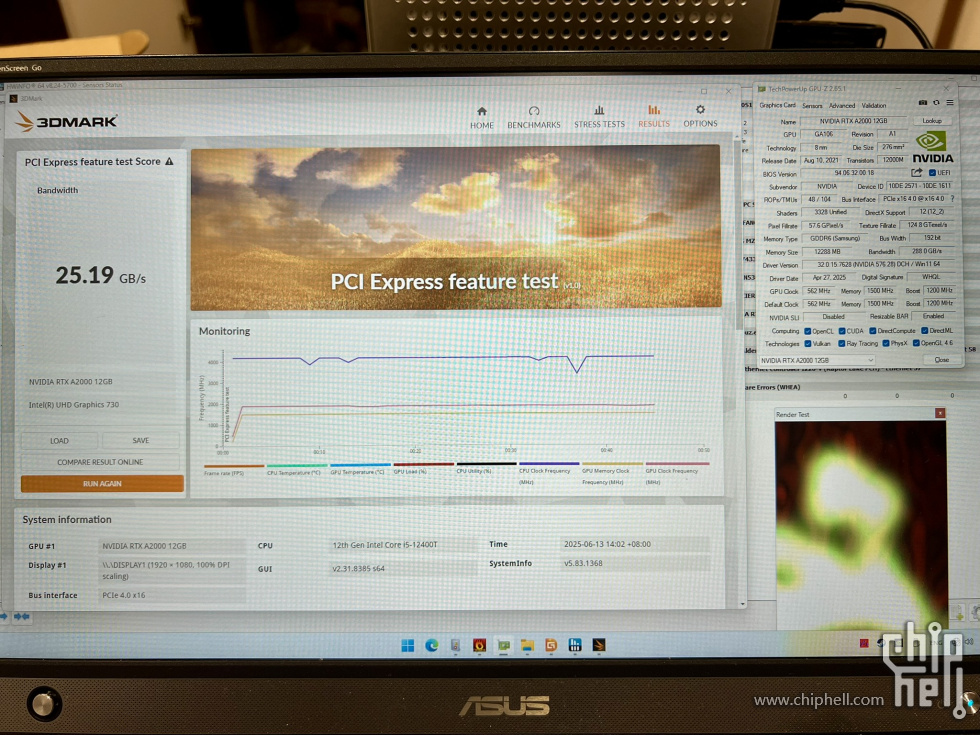Toggle the DirectCompute checkbox
The image size is (980, 735).
872,331
